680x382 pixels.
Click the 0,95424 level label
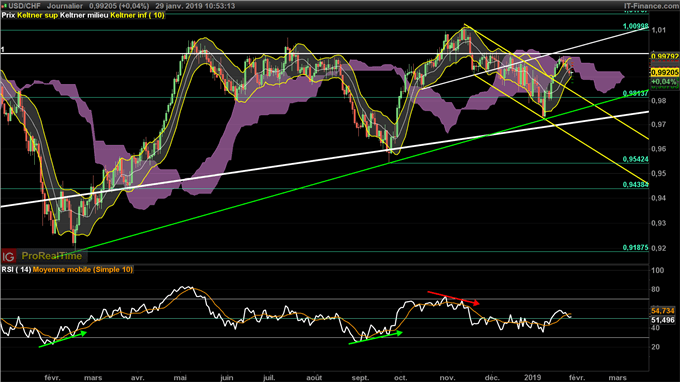(x=635, y=159)
